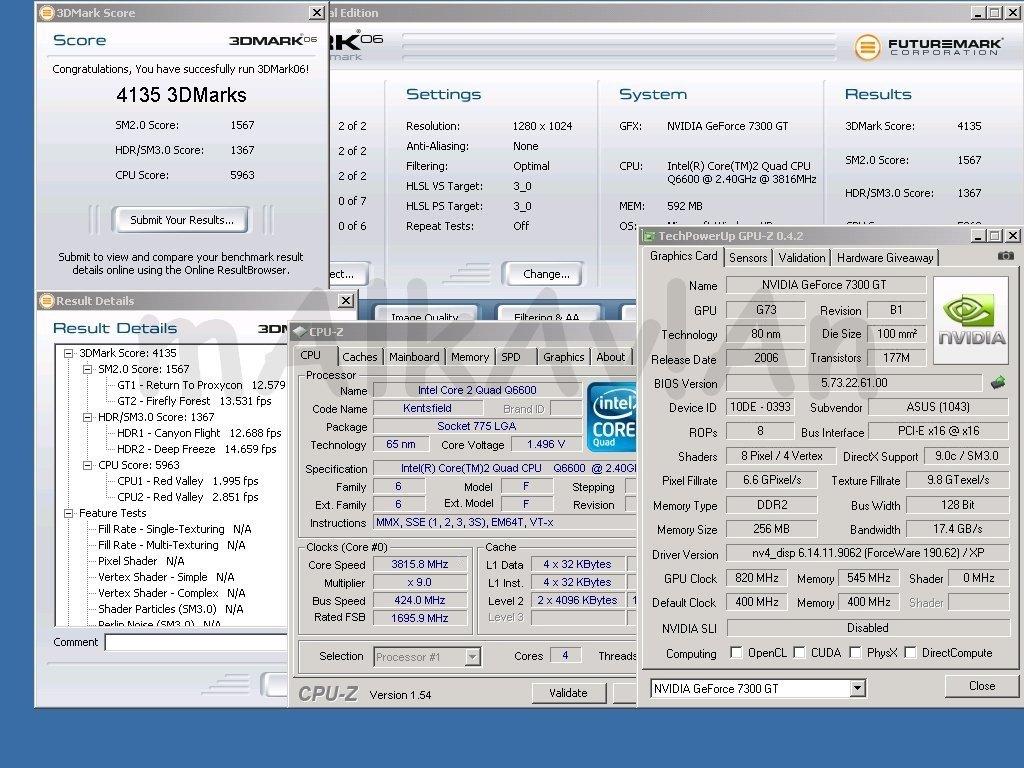
Task: Enable the OpenCL checkbox in GPU-Z
Action: tap(737, 652)
